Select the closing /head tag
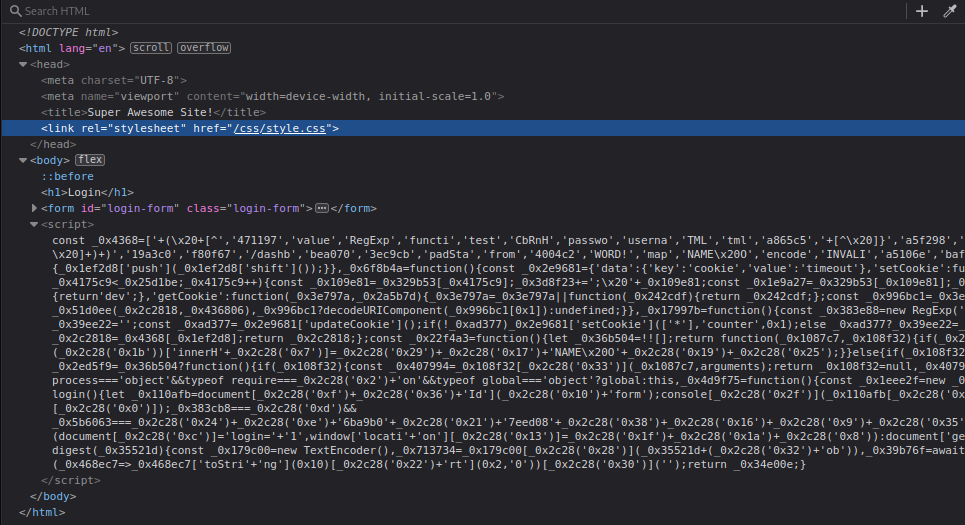 53,144
